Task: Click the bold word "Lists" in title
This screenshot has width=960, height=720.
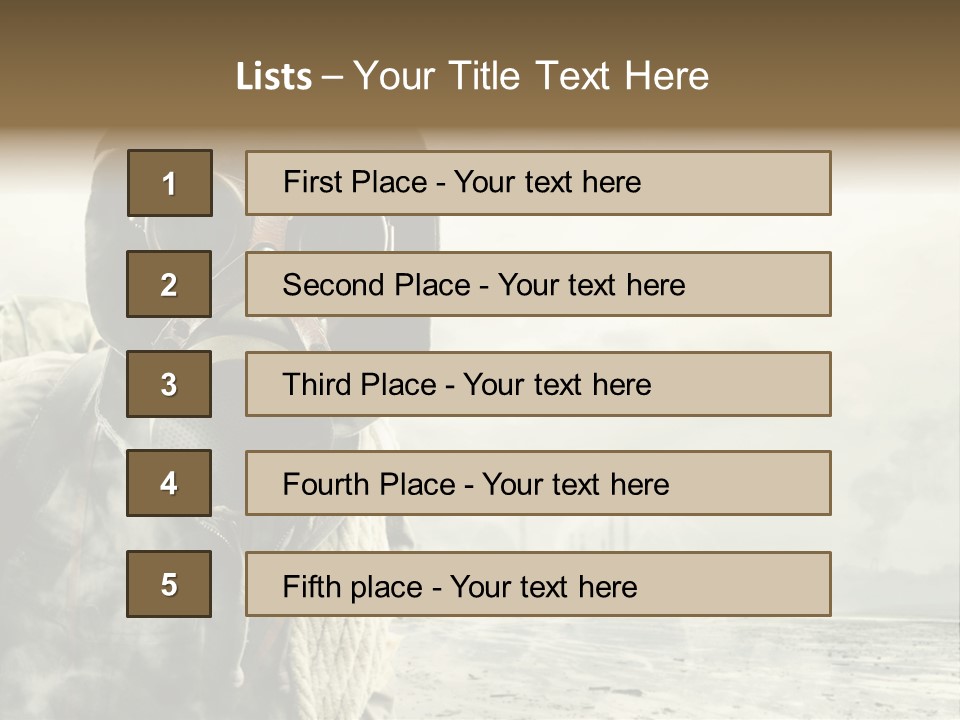Action: 274,76
